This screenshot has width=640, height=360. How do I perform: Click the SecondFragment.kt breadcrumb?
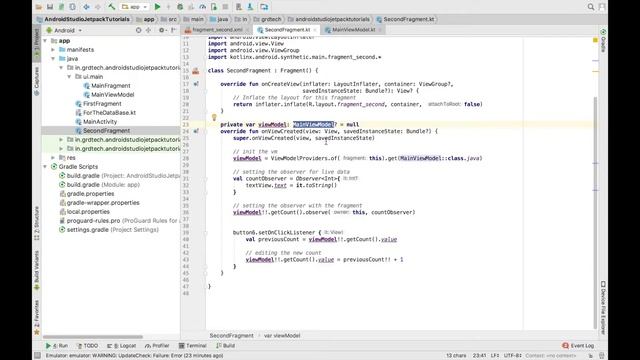pos(405,19)
